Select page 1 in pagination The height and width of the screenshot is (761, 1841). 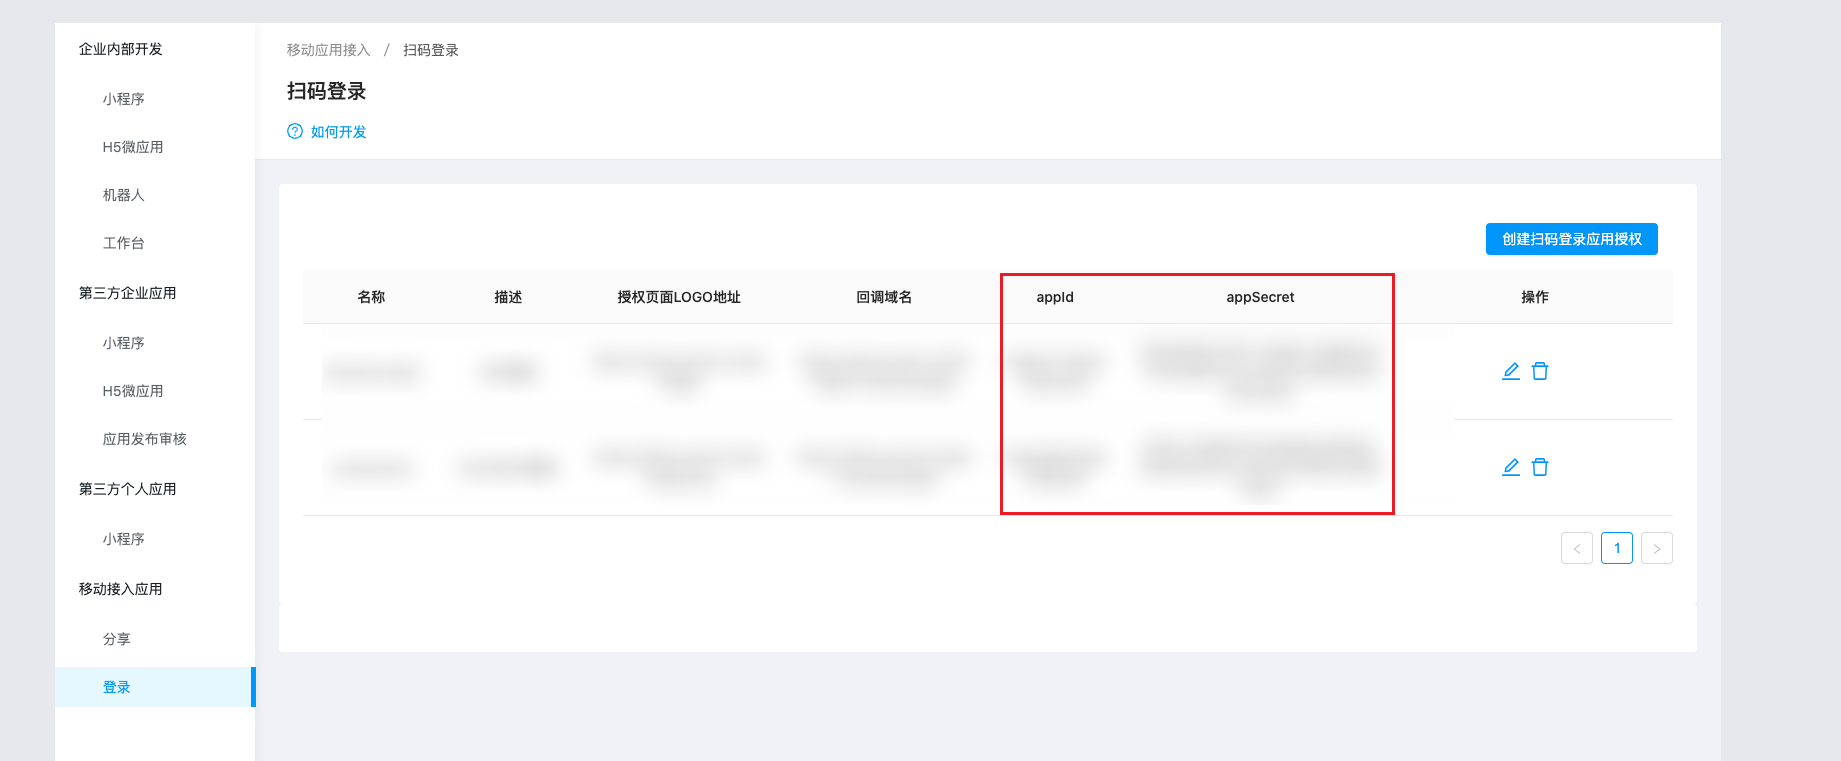(x=1616, y=548)
